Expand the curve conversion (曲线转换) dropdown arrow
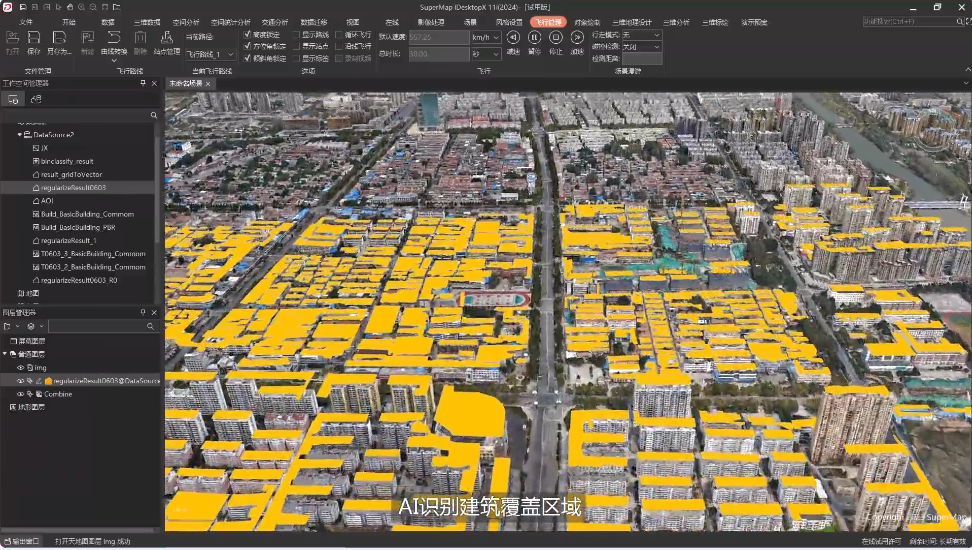 point(114,61)
